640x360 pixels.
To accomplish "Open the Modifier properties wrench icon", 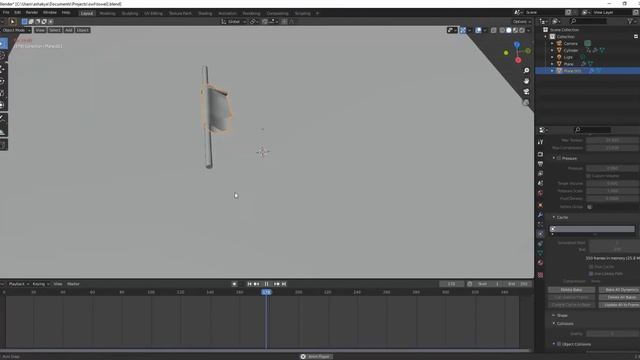I will tap(540, 215).
